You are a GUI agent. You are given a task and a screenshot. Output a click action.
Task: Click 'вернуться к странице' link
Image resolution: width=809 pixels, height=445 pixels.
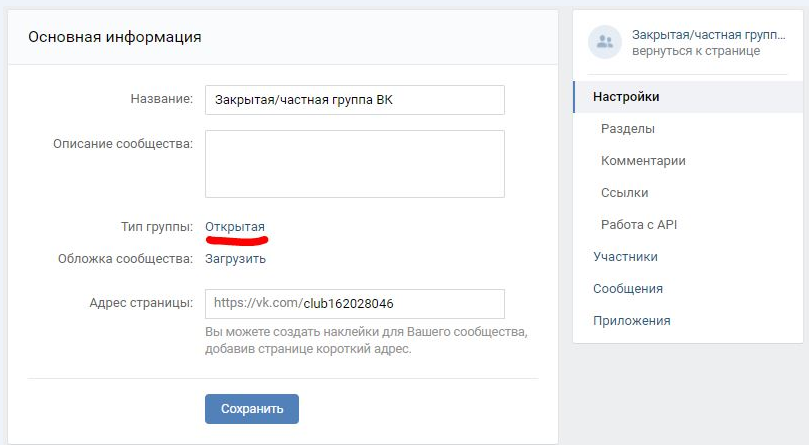(695, 51)
